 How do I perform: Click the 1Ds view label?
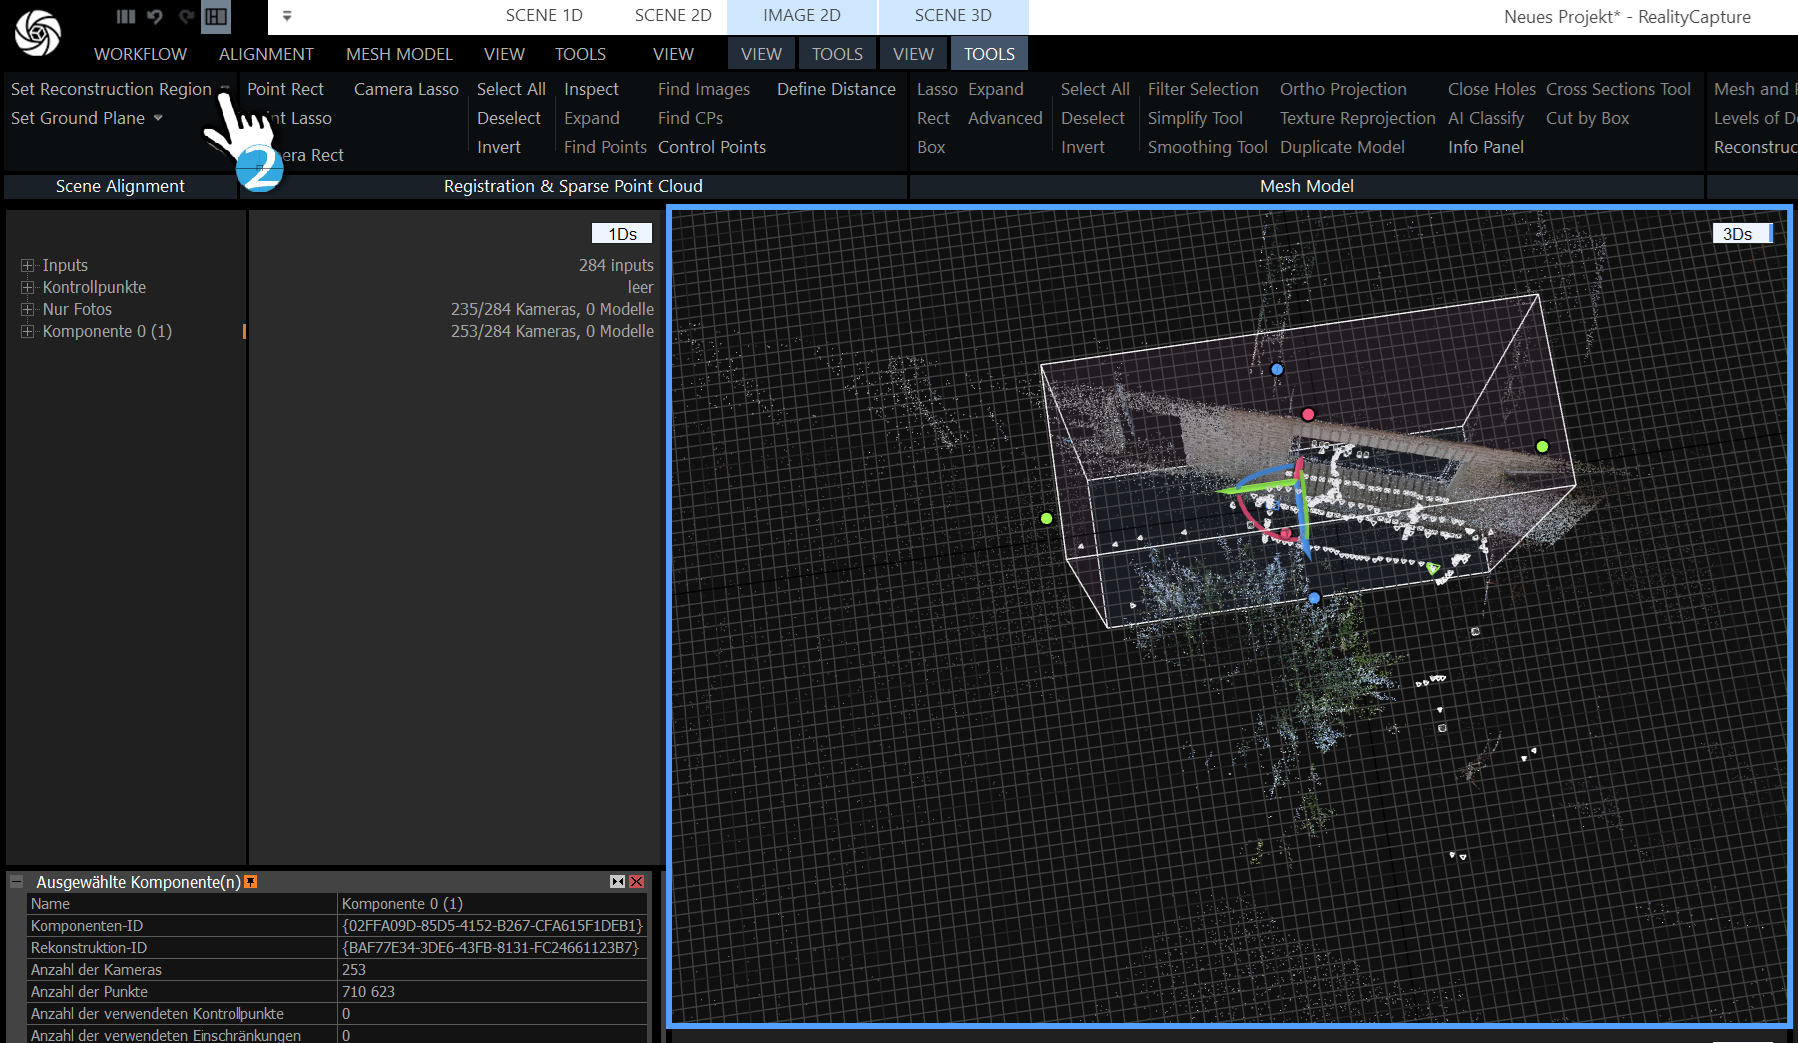(x=622, y=233)
